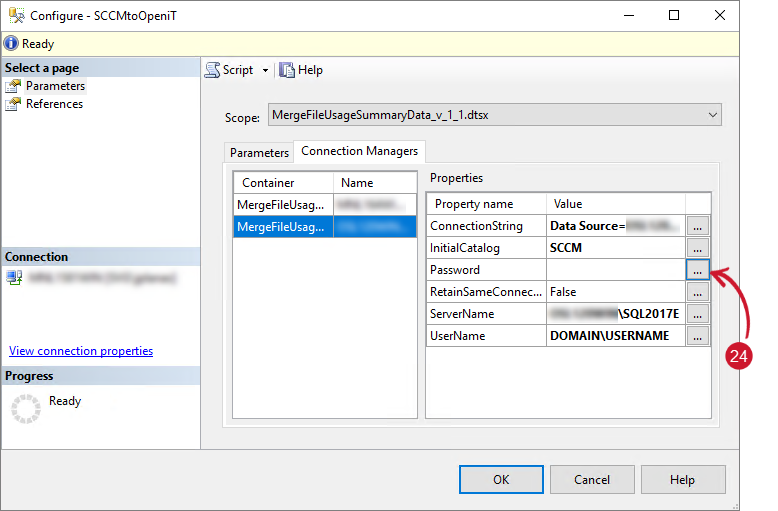Switch to the Connection Managers tab
Screen dimensions: 778x511
[359, 151]
